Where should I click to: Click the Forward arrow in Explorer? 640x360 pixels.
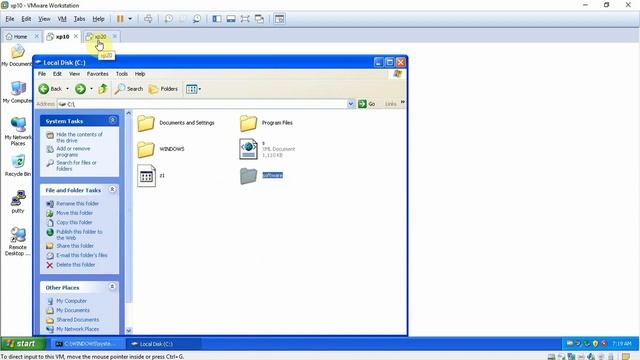coord(80,89)
